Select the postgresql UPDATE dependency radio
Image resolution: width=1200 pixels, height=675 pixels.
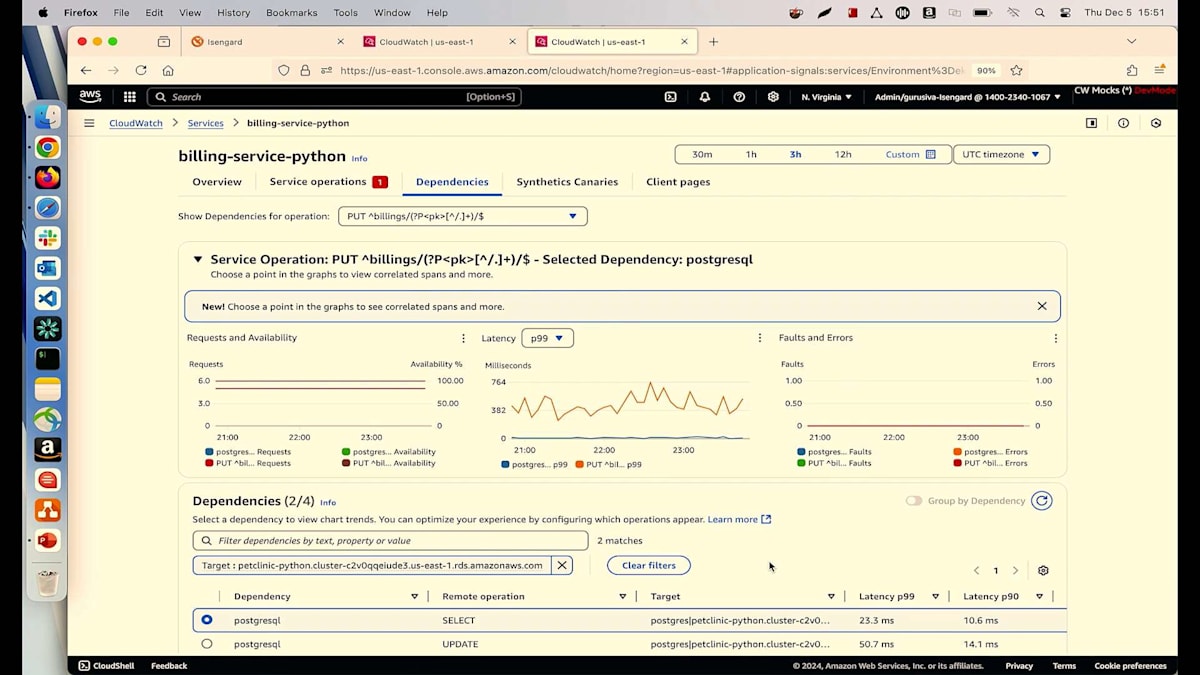(x=207, y=644)
